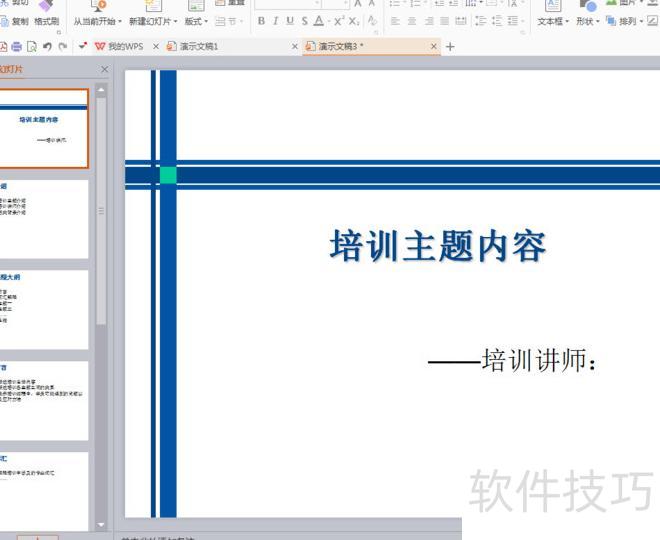660x540 pixels.
Task: Open the Layout (版式) dropdown
Action: [196, 21]
